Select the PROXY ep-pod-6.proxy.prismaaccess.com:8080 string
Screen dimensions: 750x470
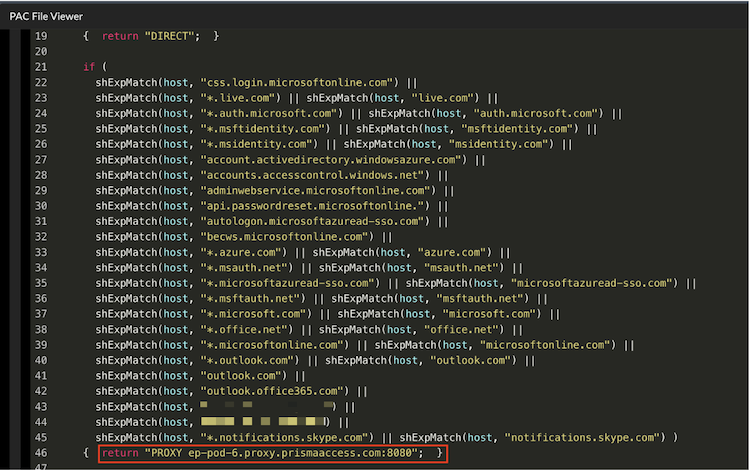[x=281, y=453]
